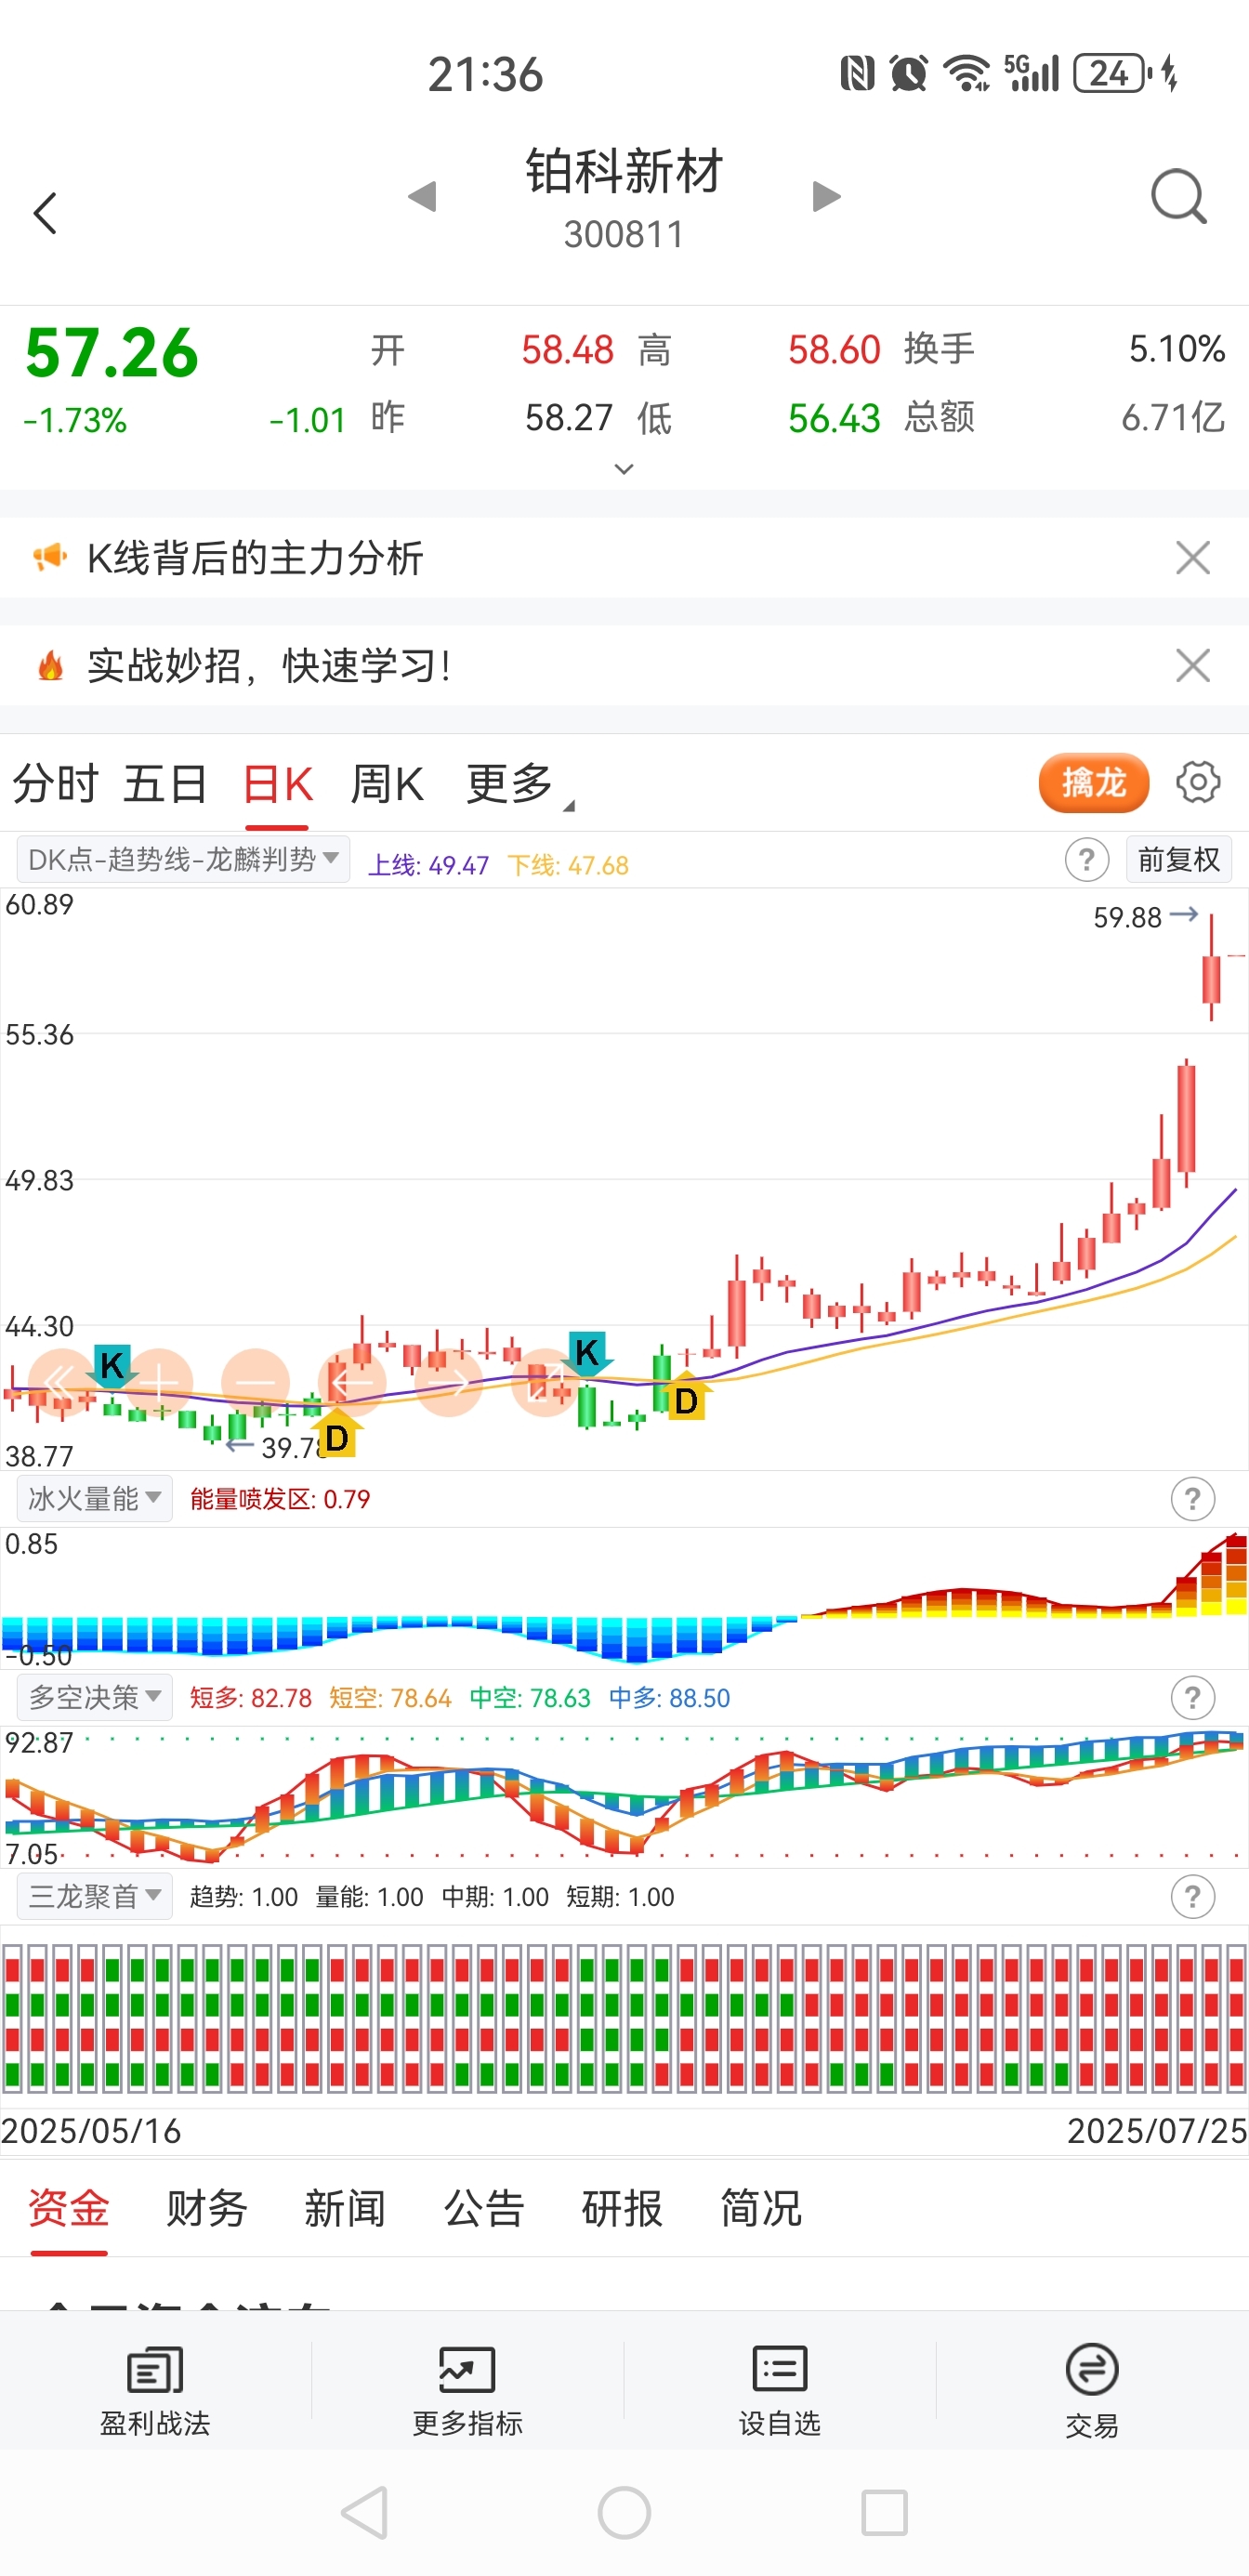The width and height of the screenshot is (1249, 2576).
Task: Tap chart left-arrow overlay control
Action: point(352,1383)
